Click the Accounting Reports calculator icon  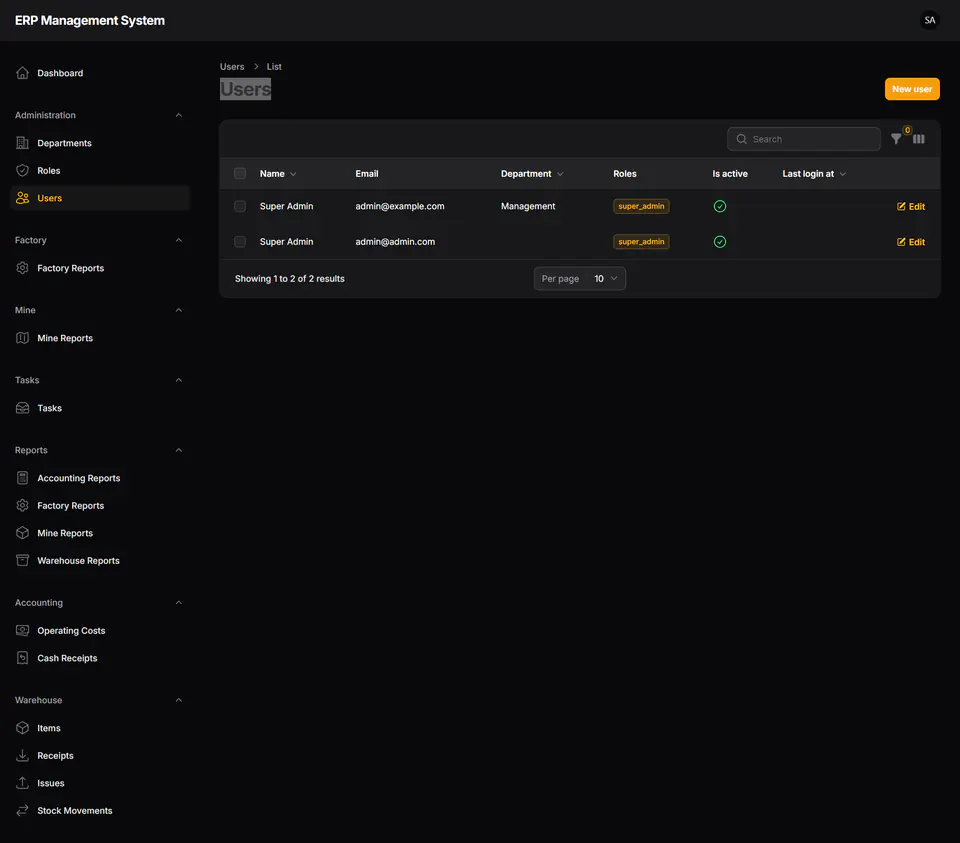point(23,478)
